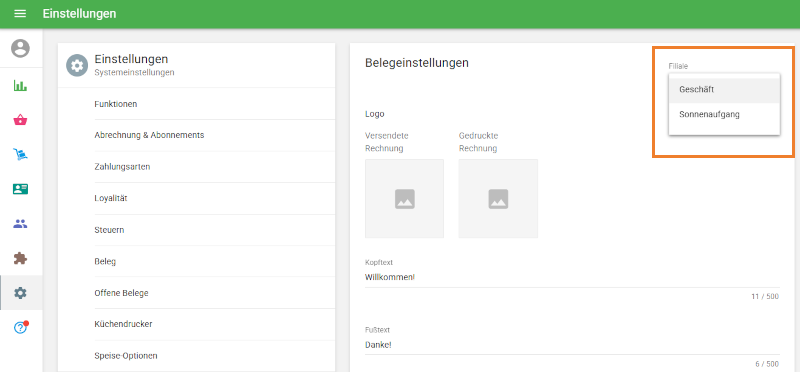Open the hamburger navigation menu

[20, 14]
